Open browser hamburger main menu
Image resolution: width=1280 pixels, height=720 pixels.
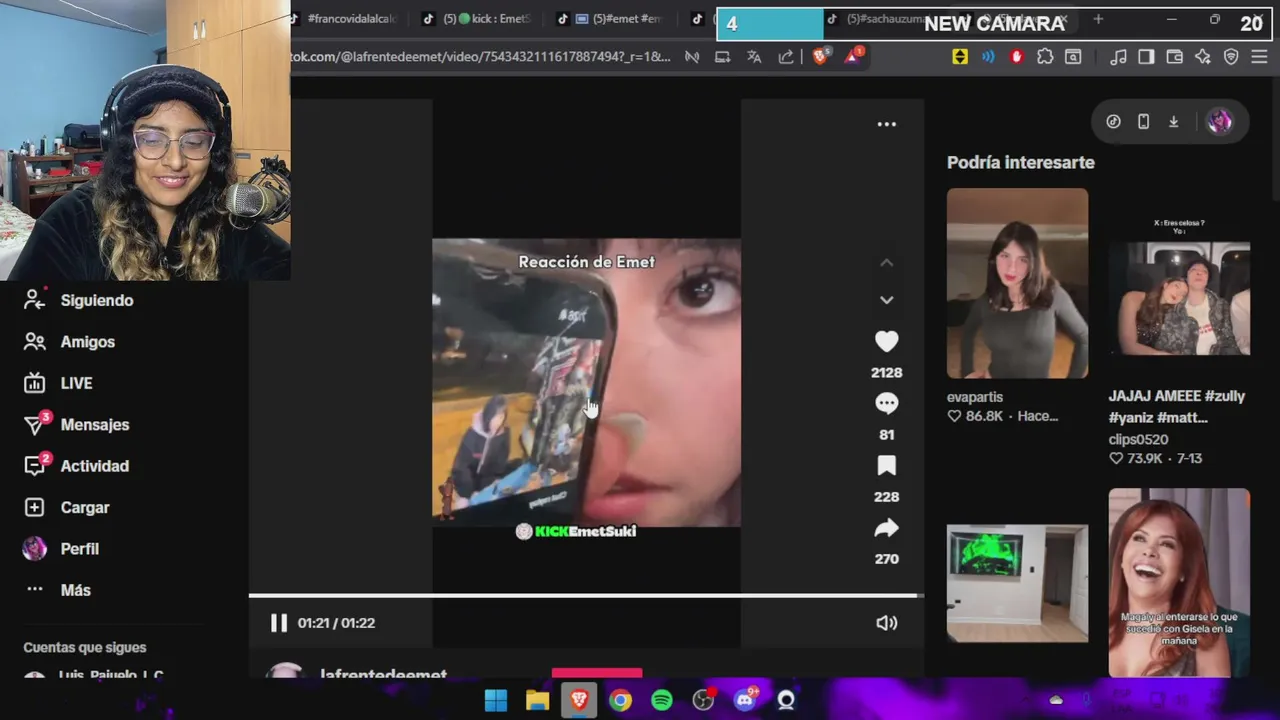[x=1261, y=57]
